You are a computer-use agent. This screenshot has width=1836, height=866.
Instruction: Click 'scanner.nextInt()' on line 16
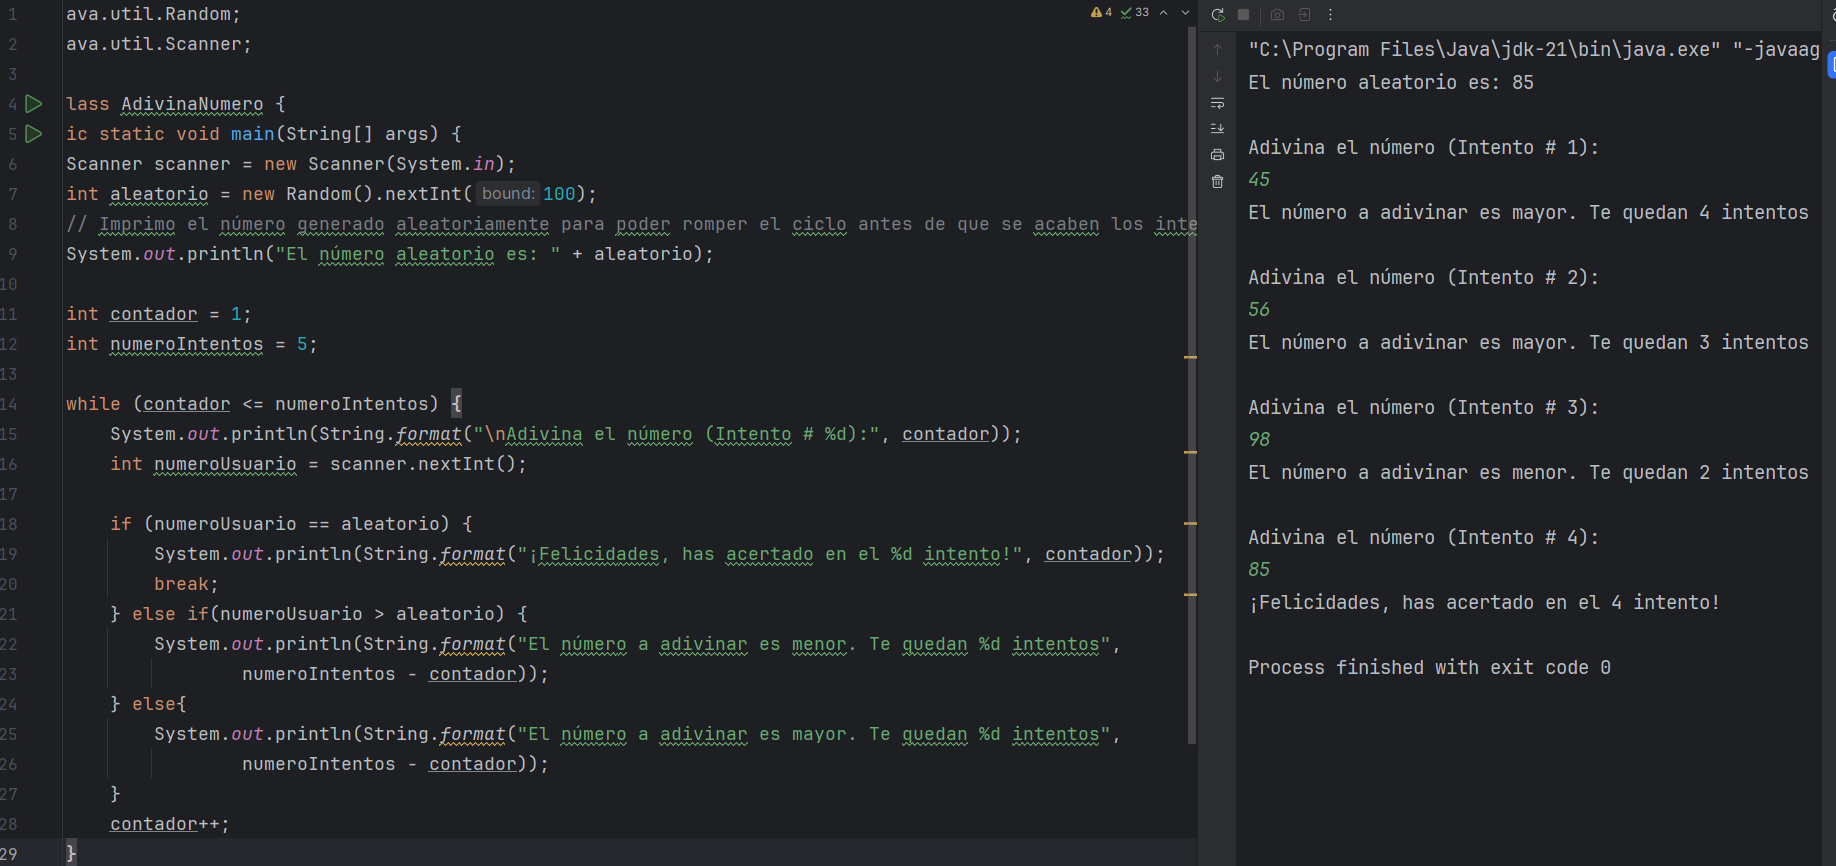pyautogui.click(x=423, y=464)
